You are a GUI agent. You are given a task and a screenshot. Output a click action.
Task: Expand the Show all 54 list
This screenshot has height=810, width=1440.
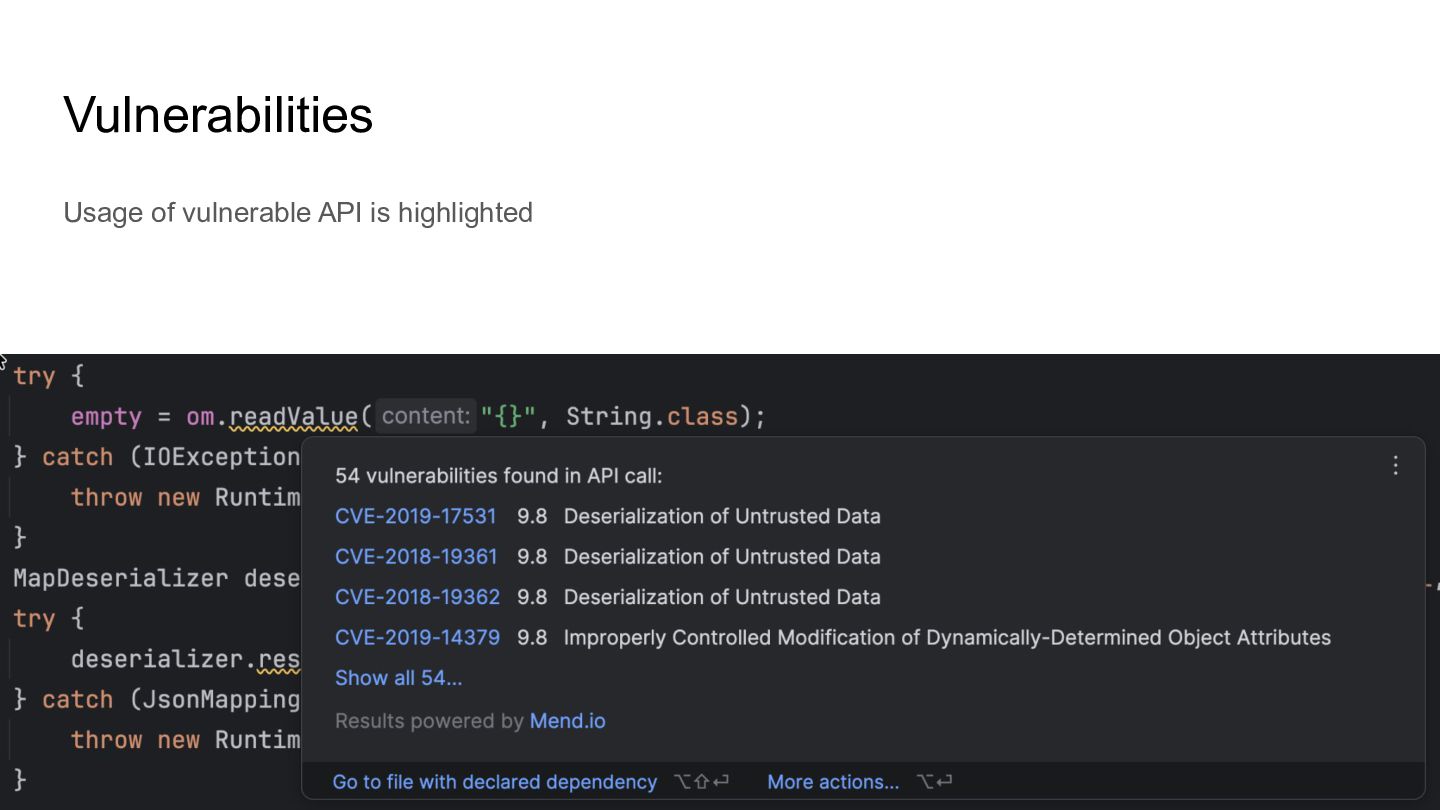tap(398, 678)
